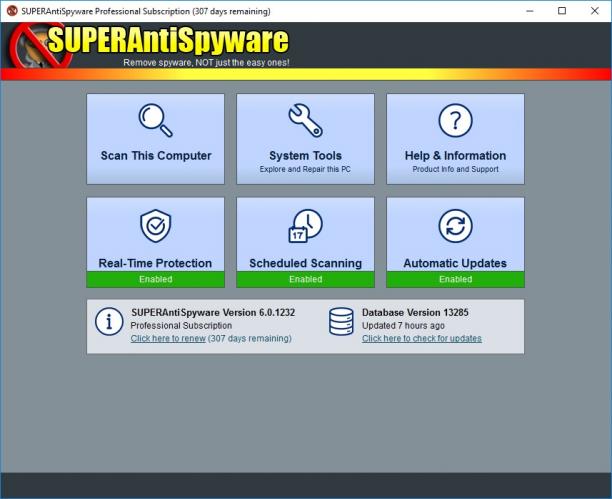Toggle the Scheduled Scanning Enabled status bar
The image size is (612, 499).
point(305,279)
